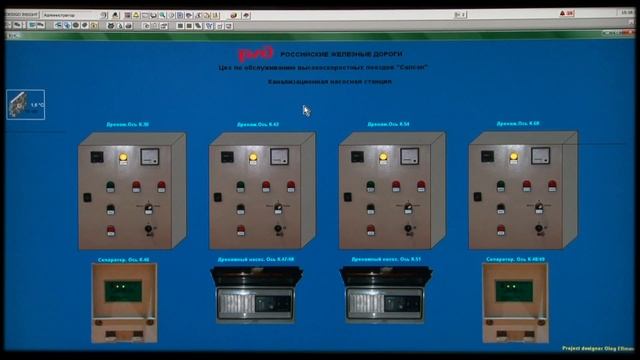Click yellow lamp on Дренаж К.54 panel
Screen dimensions: 640x360
(x=383, y=158)
